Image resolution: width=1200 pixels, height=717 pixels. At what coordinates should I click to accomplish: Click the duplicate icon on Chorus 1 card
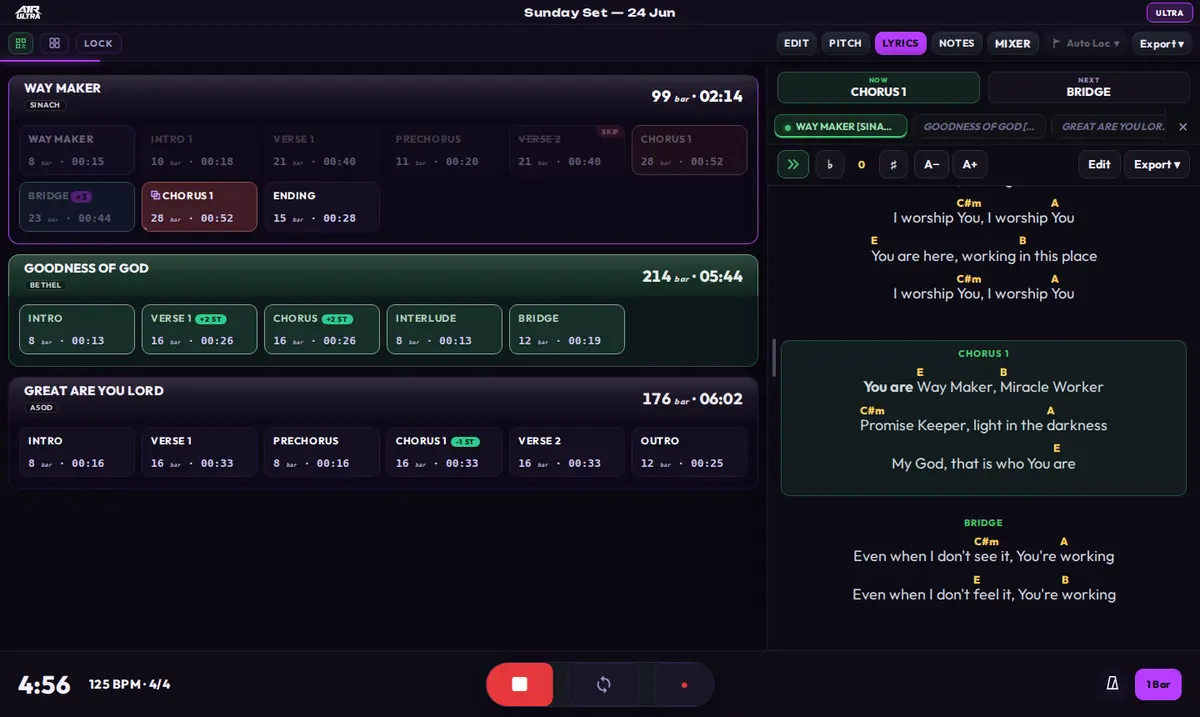click(155, 196)
